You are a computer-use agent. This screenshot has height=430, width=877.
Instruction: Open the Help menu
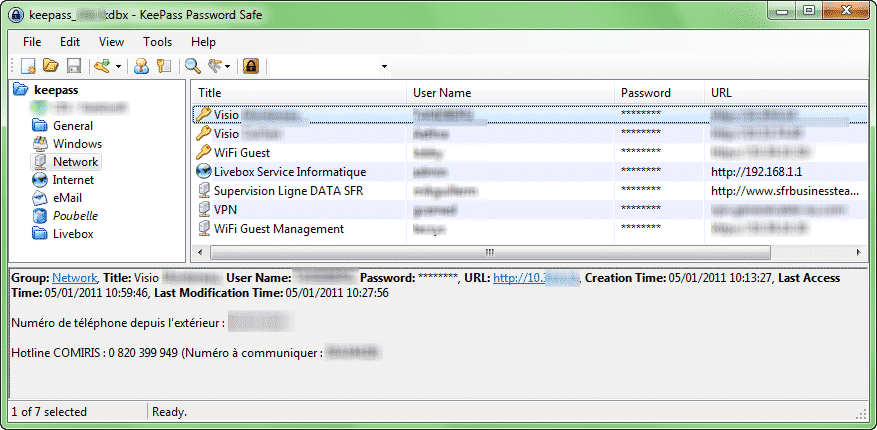[203, 42]
